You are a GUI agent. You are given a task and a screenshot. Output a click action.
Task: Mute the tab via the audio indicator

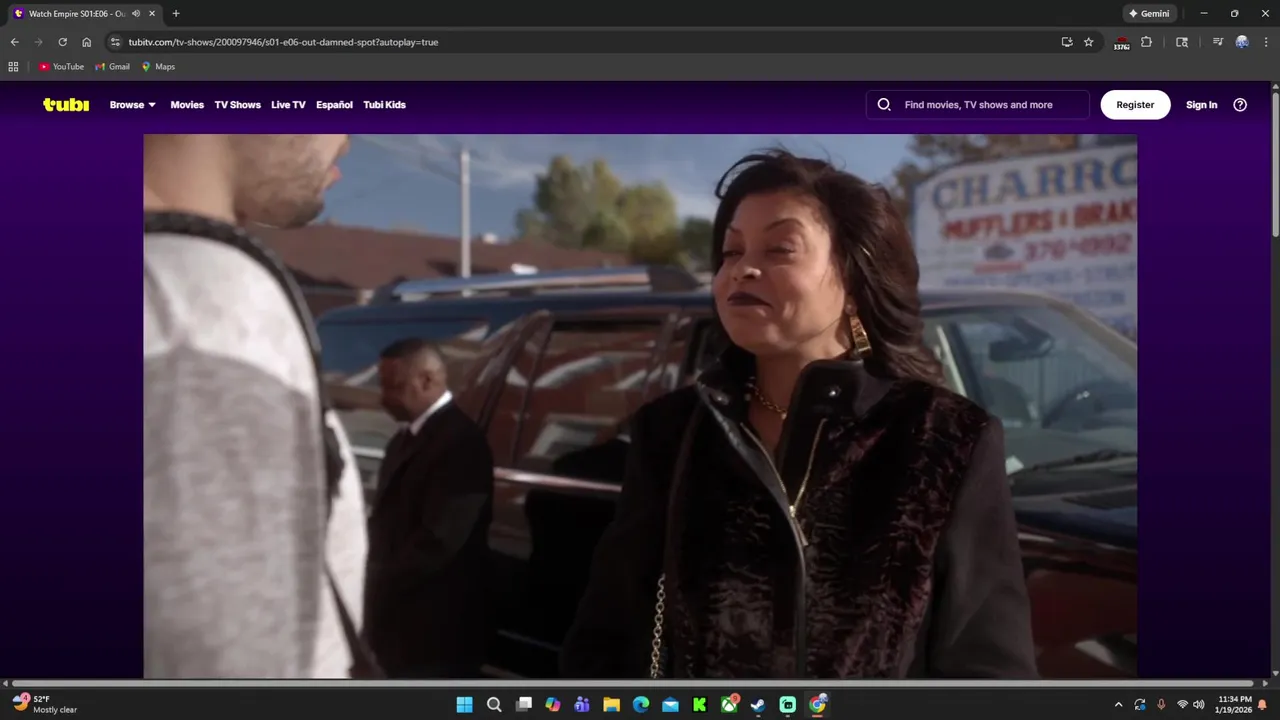coord(136,14)
